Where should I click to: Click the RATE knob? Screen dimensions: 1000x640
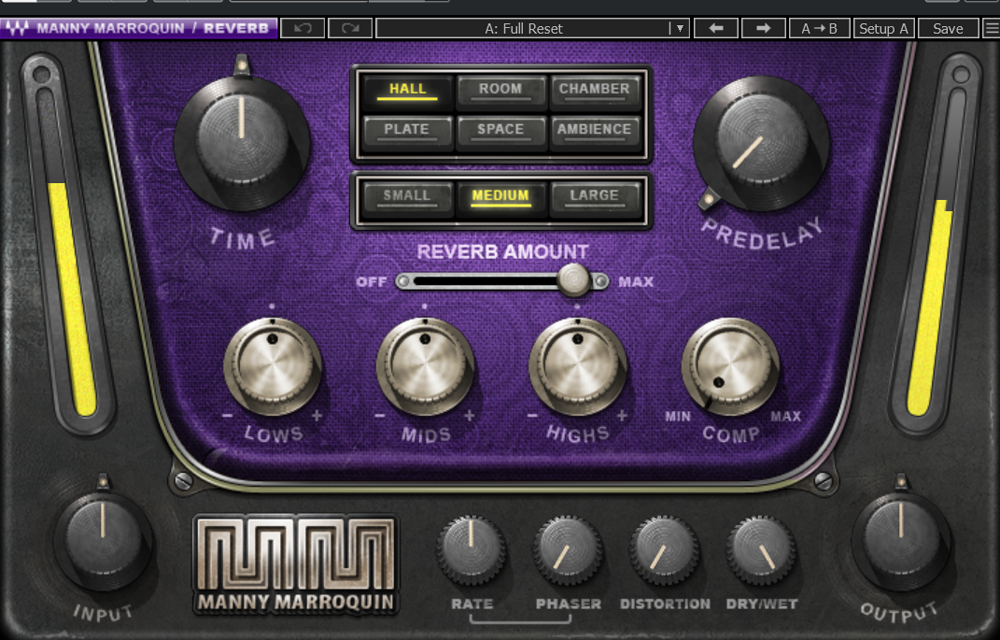(x=471, y=551)
